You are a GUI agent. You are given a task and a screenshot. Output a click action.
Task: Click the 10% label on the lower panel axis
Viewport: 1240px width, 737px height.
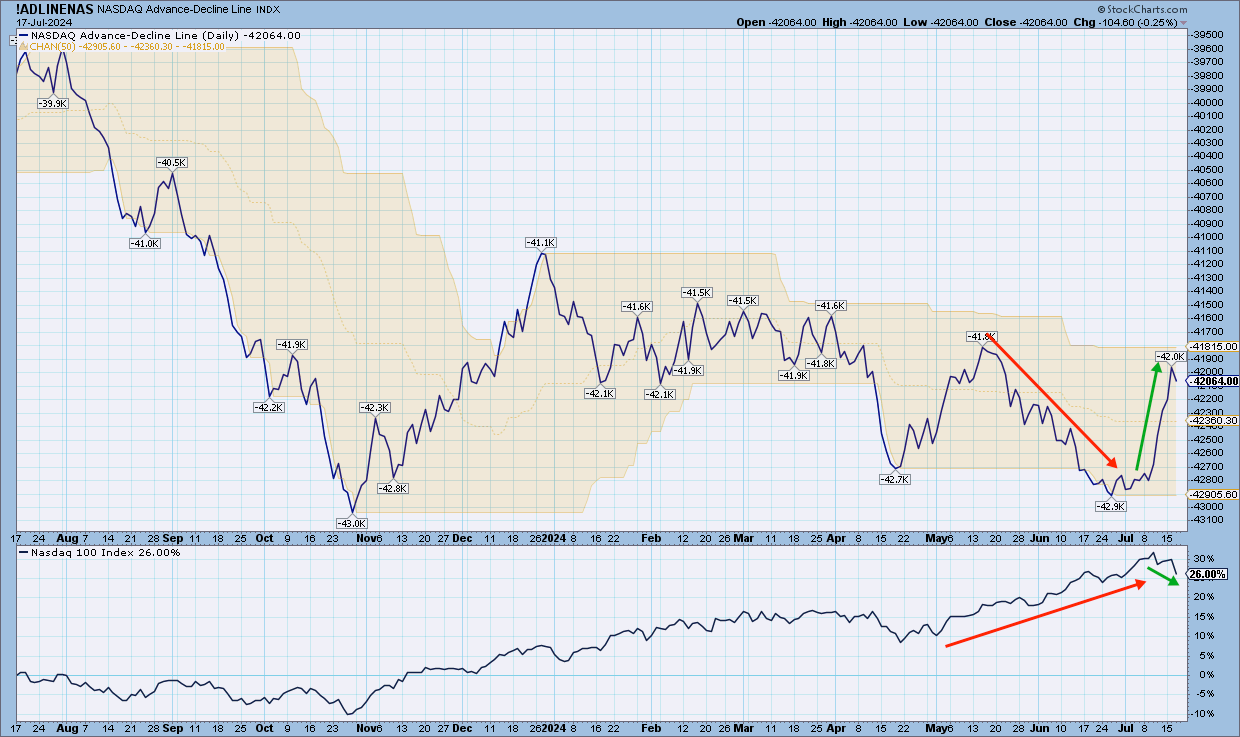tap(1203, 635)
